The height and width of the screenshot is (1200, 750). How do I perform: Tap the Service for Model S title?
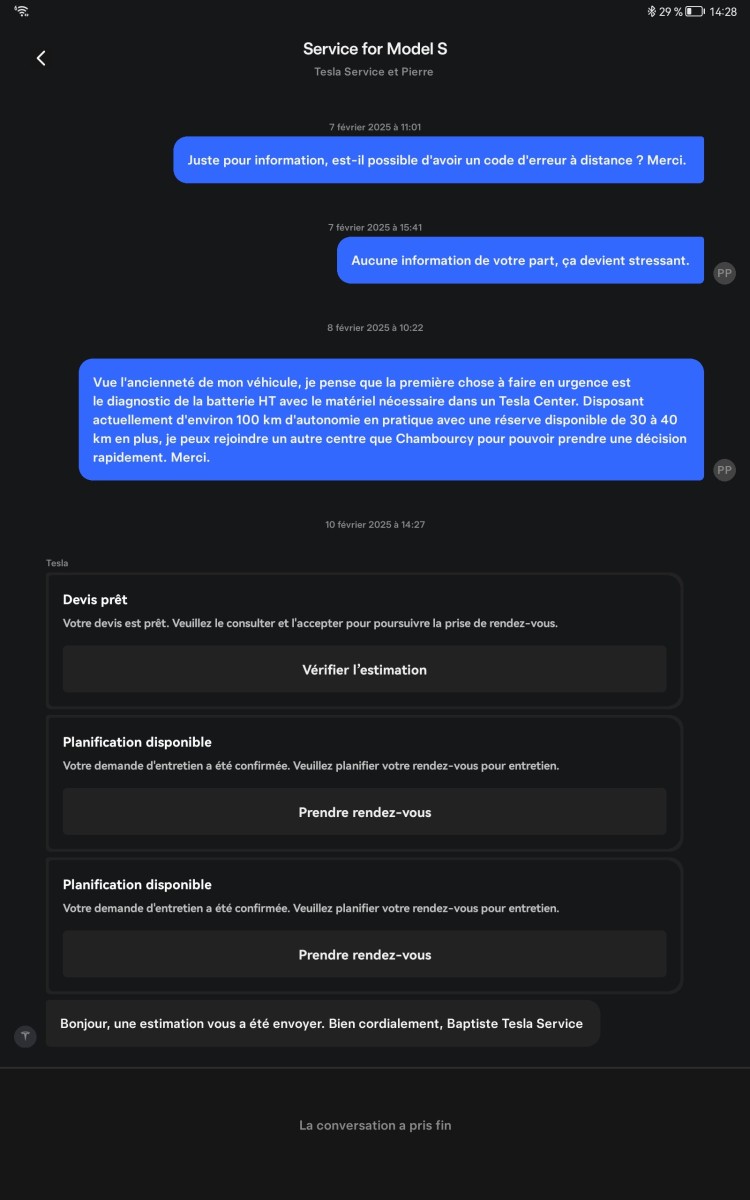(x=375, y=48)
